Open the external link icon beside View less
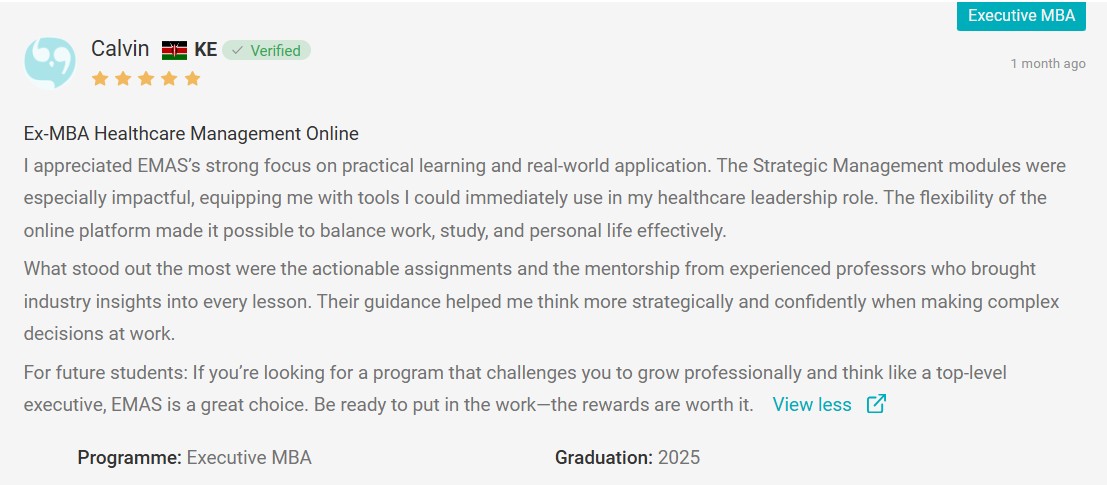The width and height of the screenshot is (1107, 485). pos(876,404)
